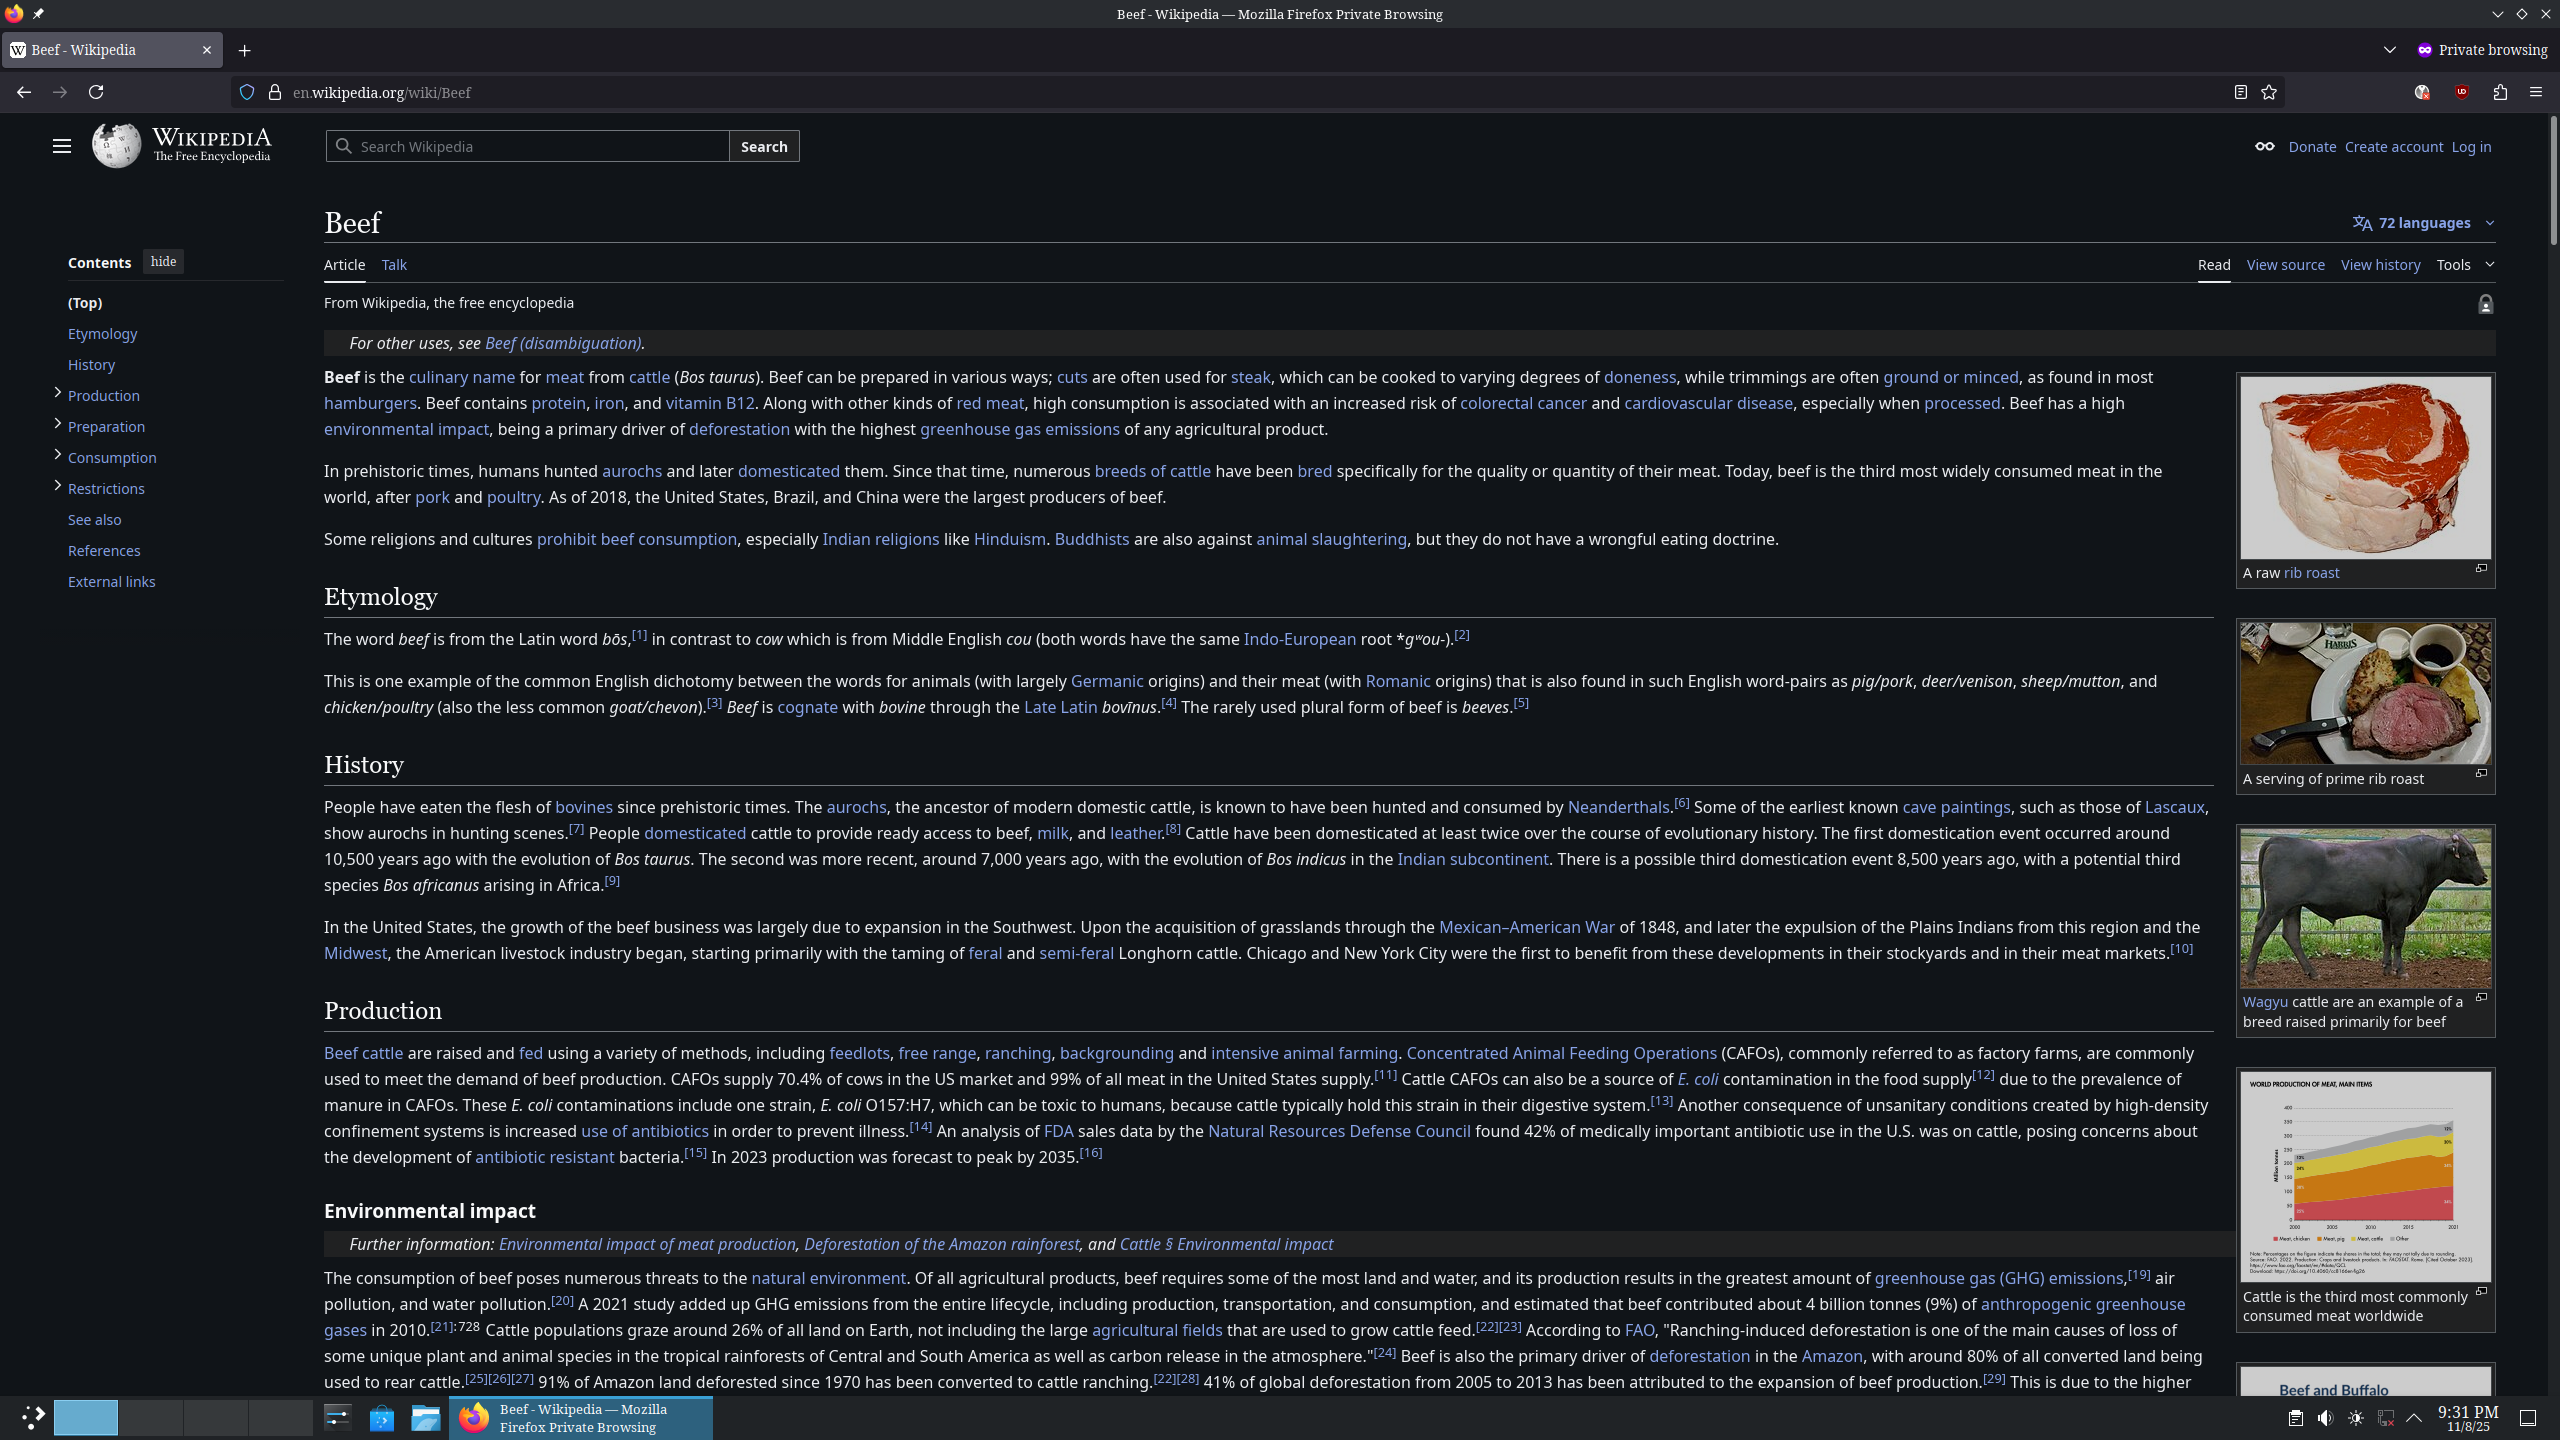This screenshot has height=1440, width=2560.
Task: Open the Tools dropdown menu
Action: pos(2465,265)
